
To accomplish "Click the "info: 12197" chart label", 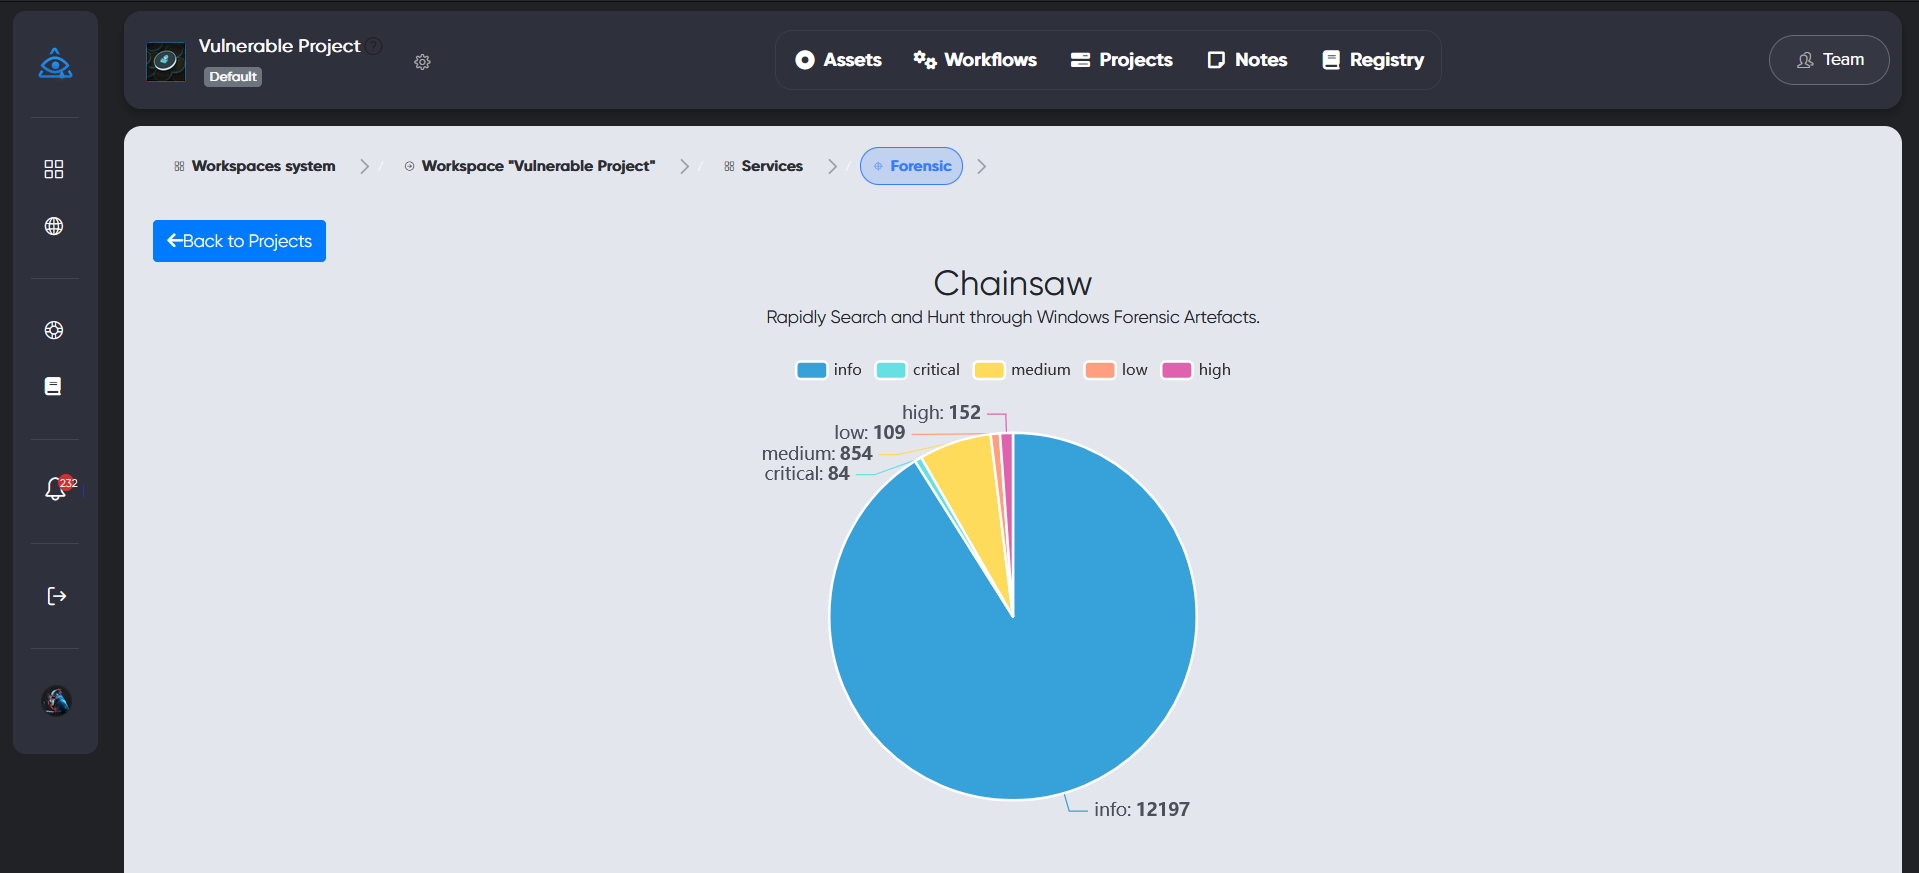I will pos(1142,809).
